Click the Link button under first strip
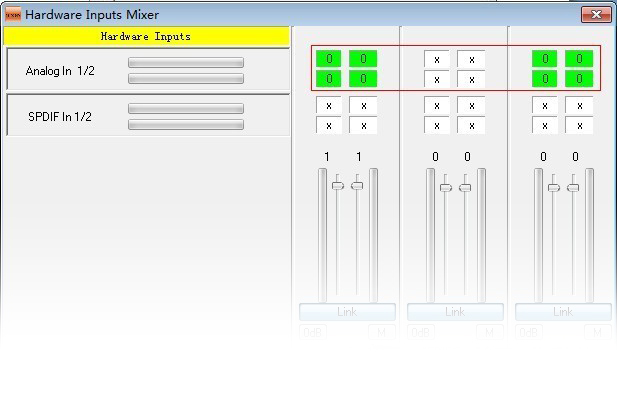Screen dimensions: 617x395 pyautogui.click(x=347, y=312)
